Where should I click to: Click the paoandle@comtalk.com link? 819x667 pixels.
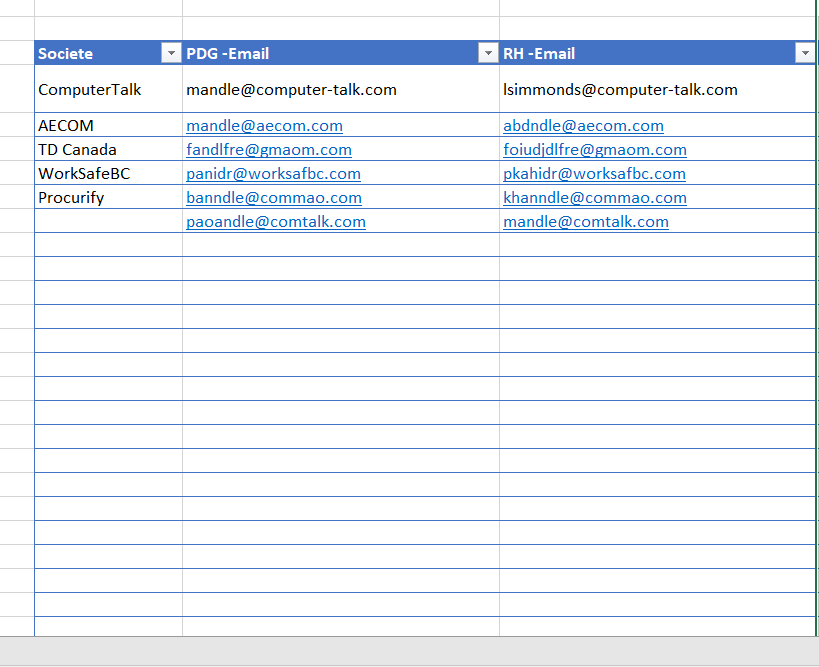[275, 222]
